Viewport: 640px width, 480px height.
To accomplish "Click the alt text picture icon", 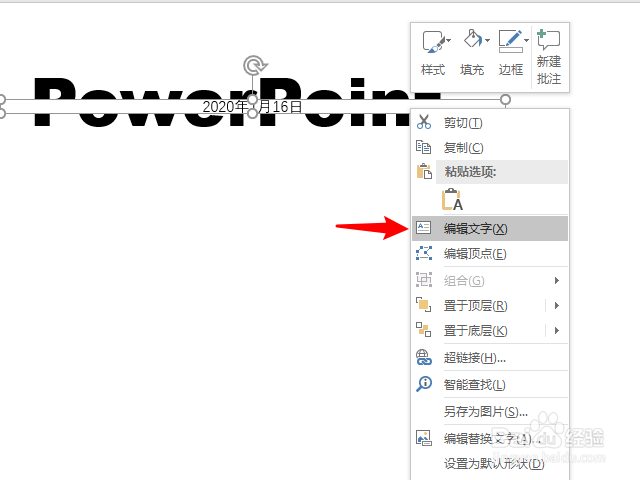I will pos(424,438).
